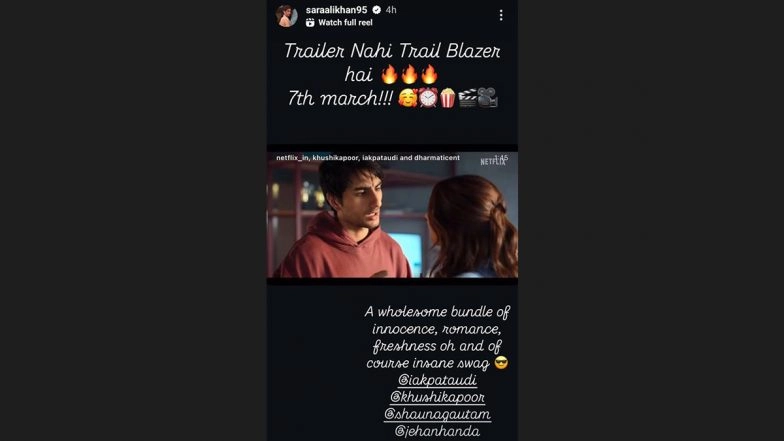The height and width of the screenshot is (441, 784).
Task: Click the movie camera emoji
Action: (487, 98)
